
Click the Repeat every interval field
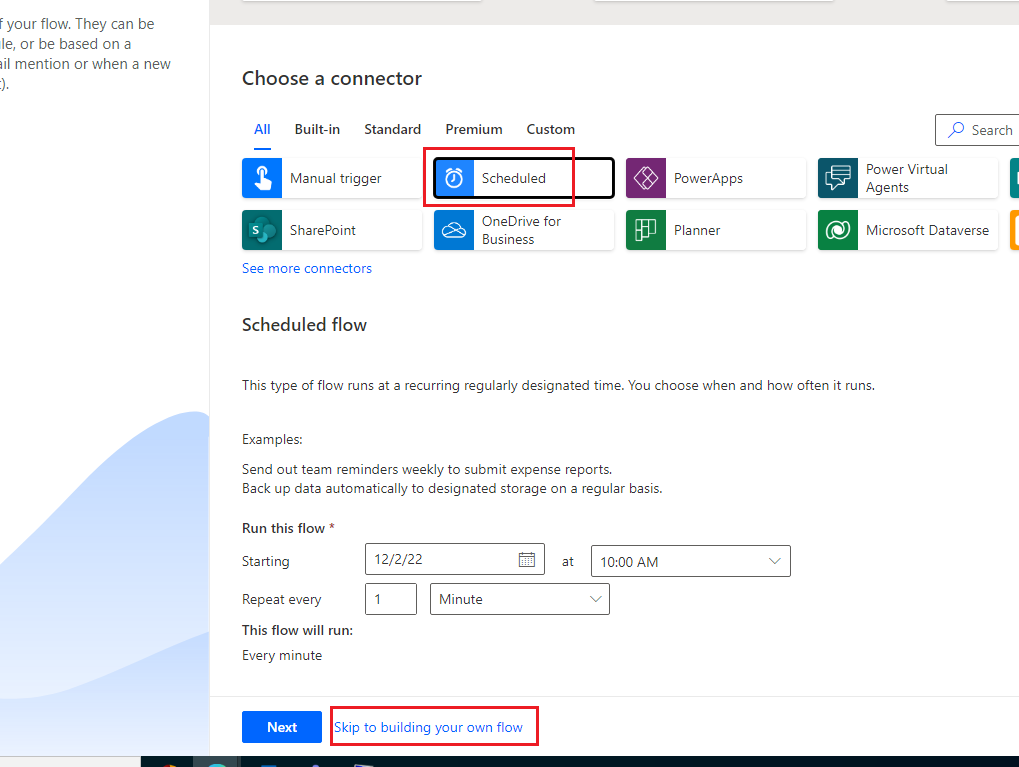[x=391, y=599]
